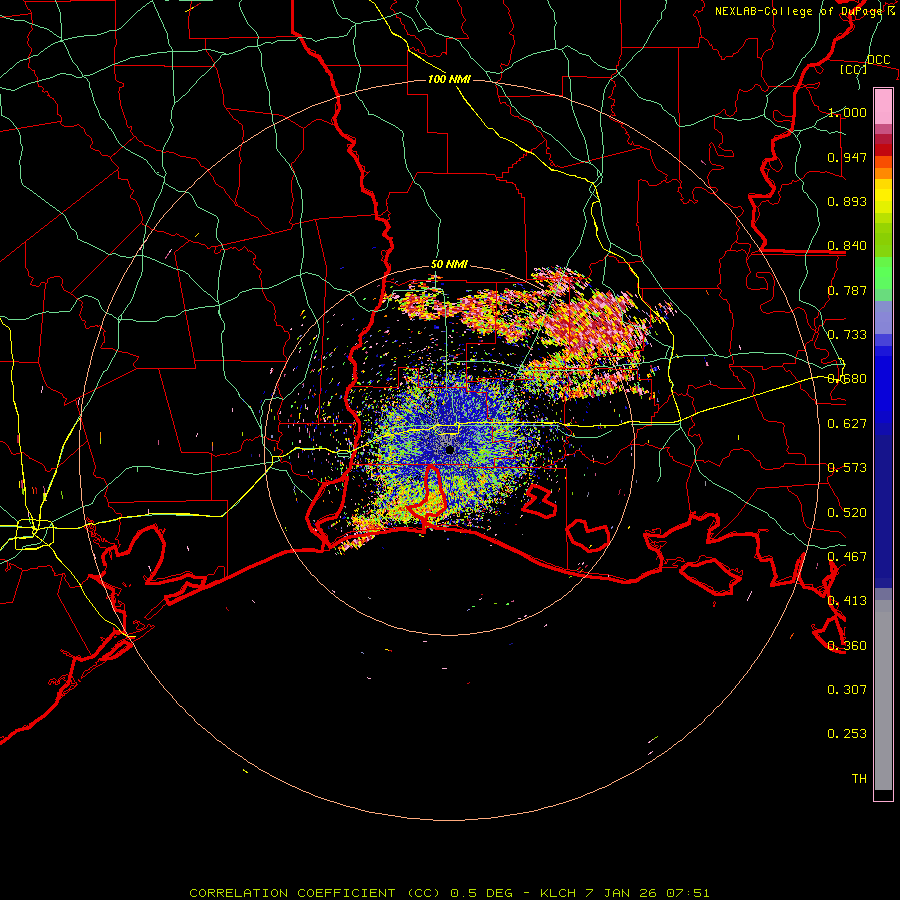Click the "DCC" legend title
This screenshot has width=900, height=900.
point(878,60)
